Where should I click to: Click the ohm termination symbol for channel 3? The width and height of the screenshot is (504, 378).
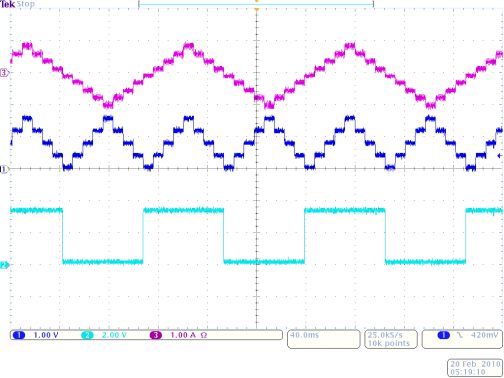(x=204, y=335)
